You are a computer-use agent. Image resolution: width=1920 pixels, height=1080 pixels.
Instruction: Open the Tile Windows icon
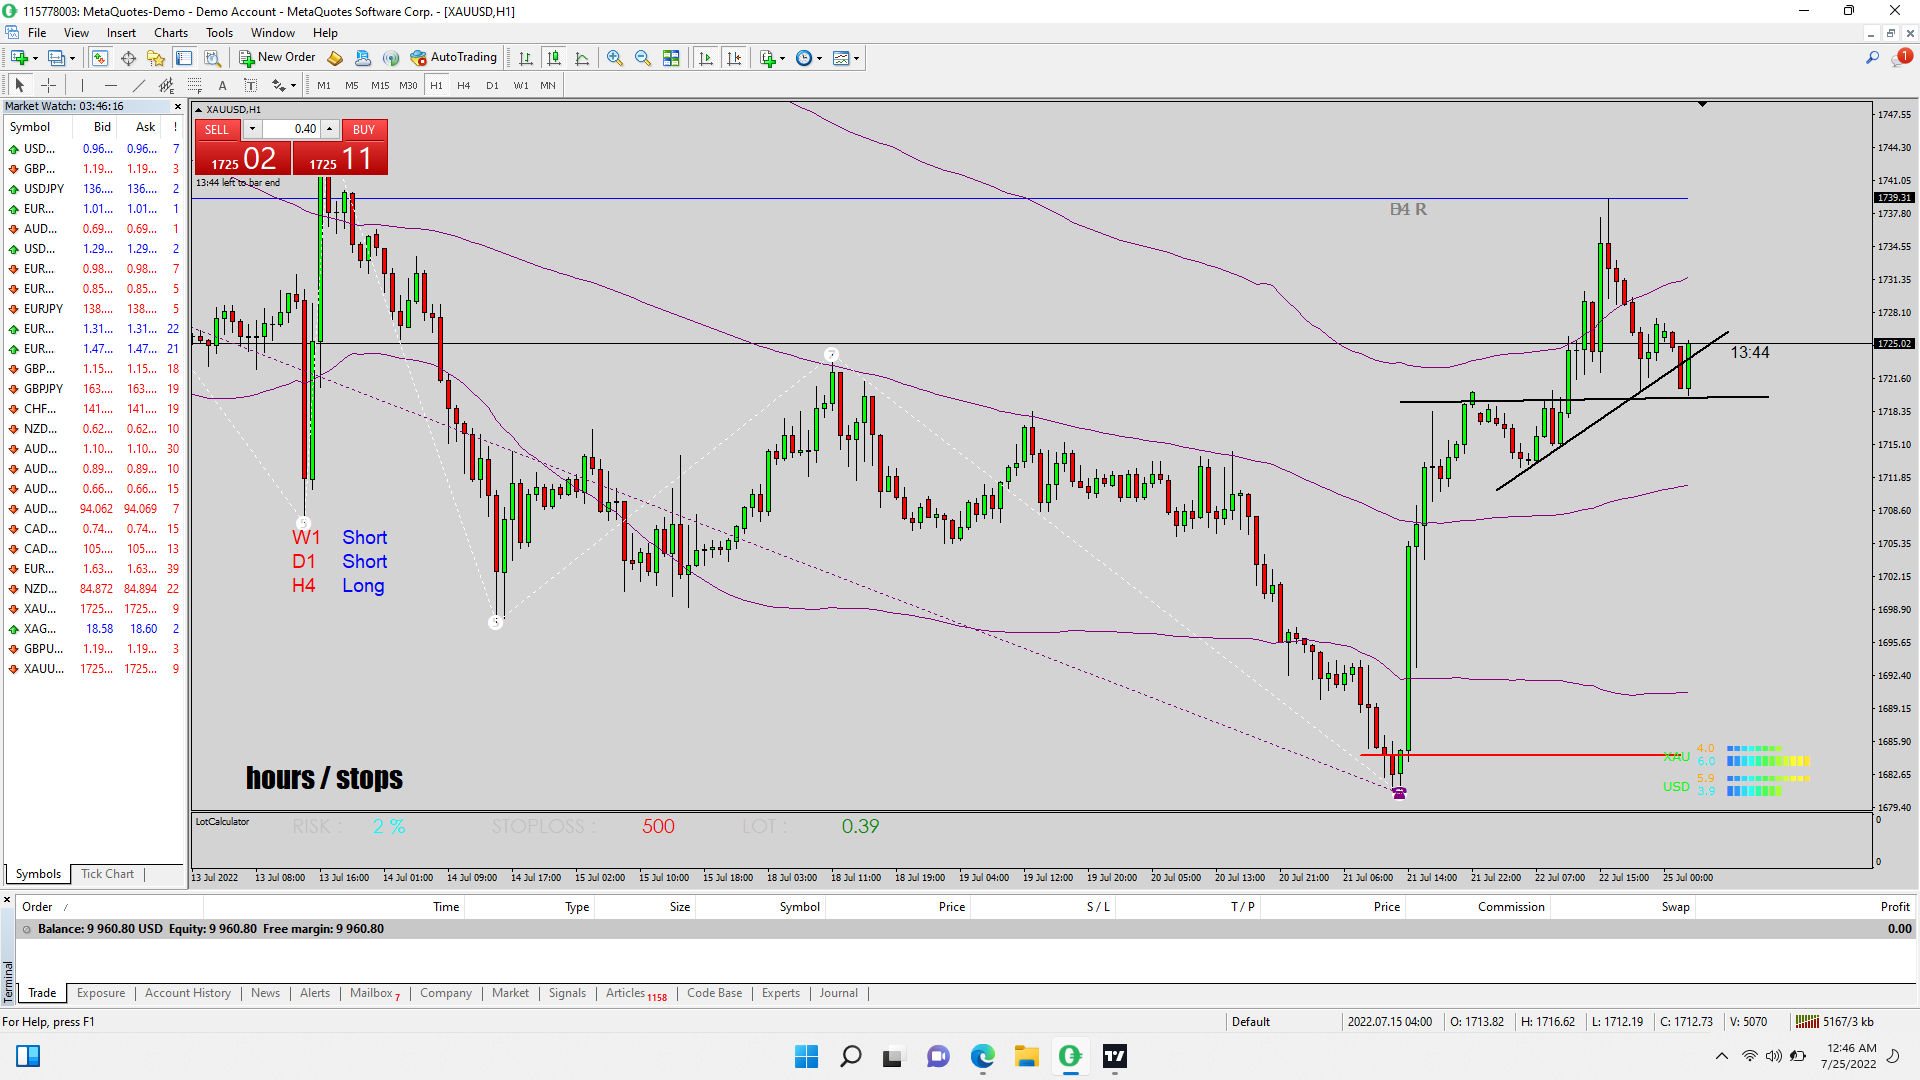(x=671, y=58)
